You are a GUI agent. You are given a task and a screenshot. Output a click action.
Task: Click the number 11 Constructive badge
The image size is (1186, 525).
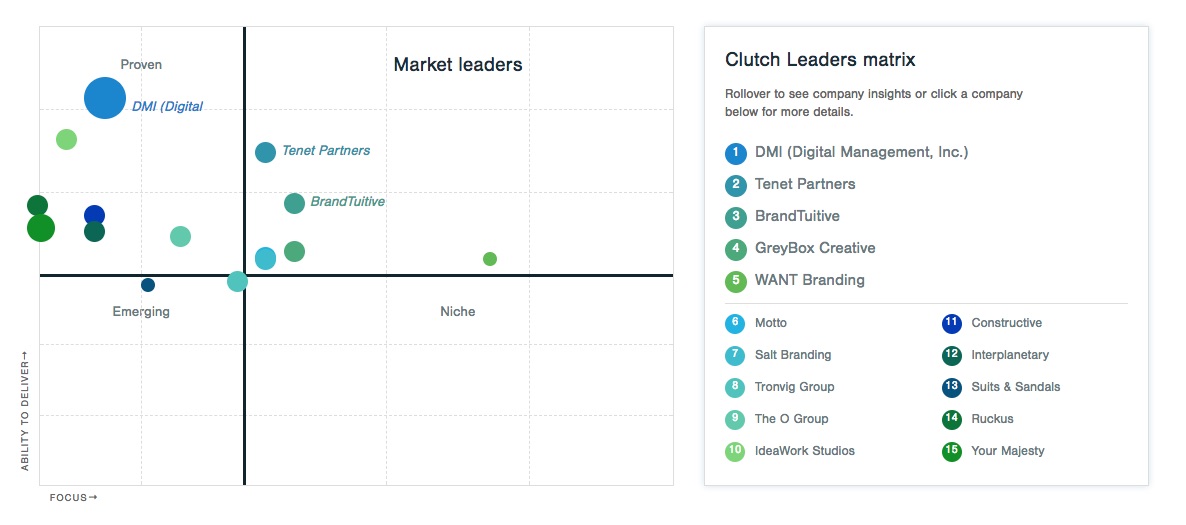[952, 323]
